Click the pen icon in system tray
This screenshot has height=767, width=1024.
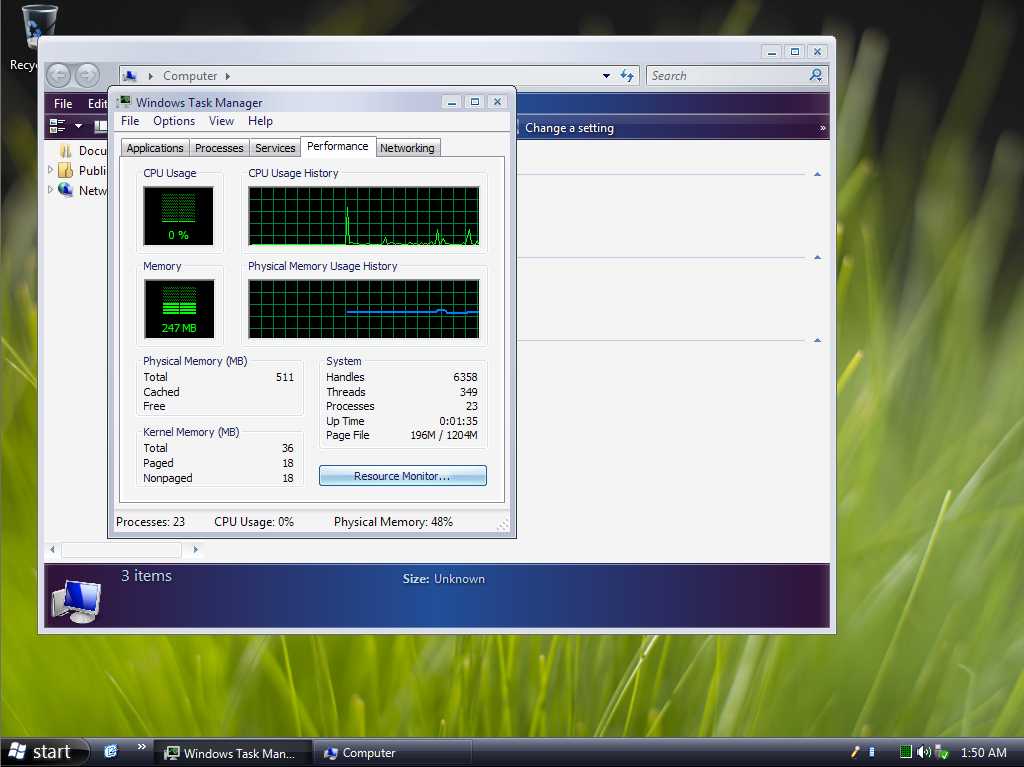855,752
